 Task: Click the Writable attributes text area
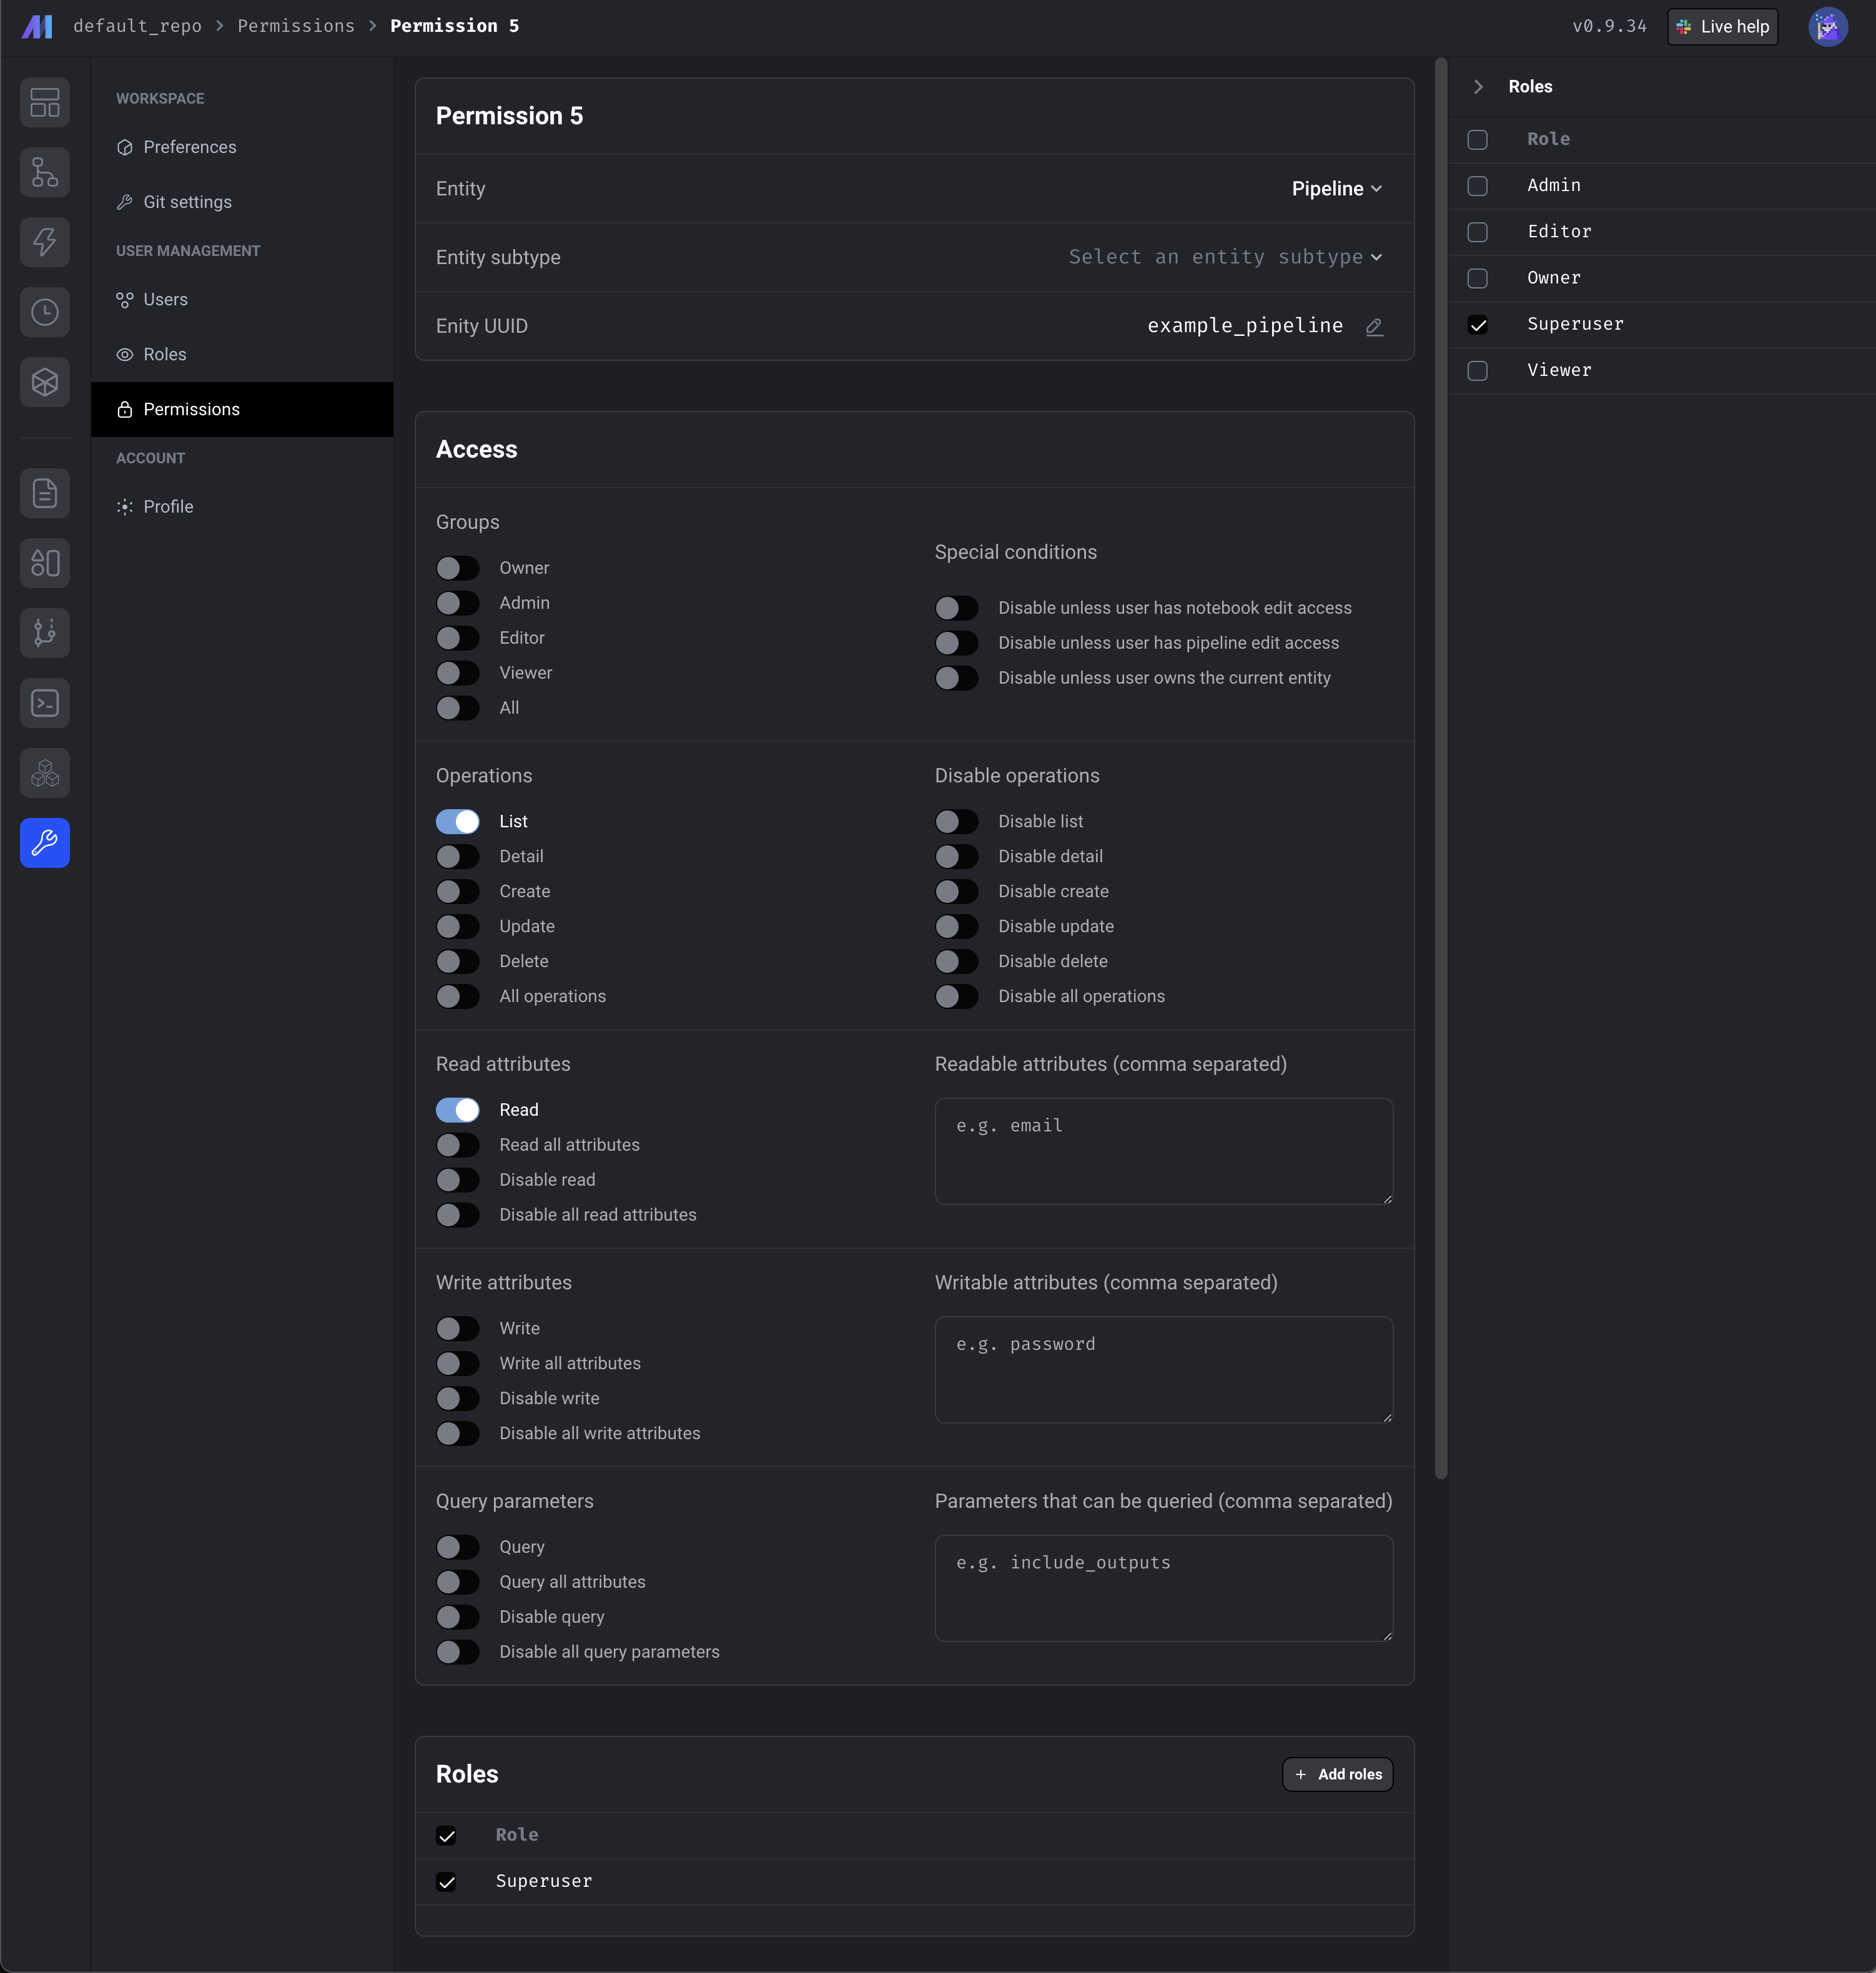point(1164,1370)
